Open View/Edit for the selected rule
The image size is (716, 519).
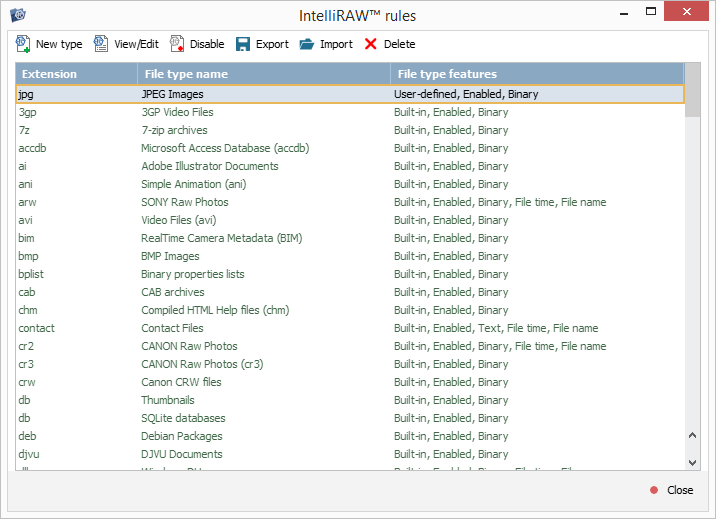click(101, 44)
